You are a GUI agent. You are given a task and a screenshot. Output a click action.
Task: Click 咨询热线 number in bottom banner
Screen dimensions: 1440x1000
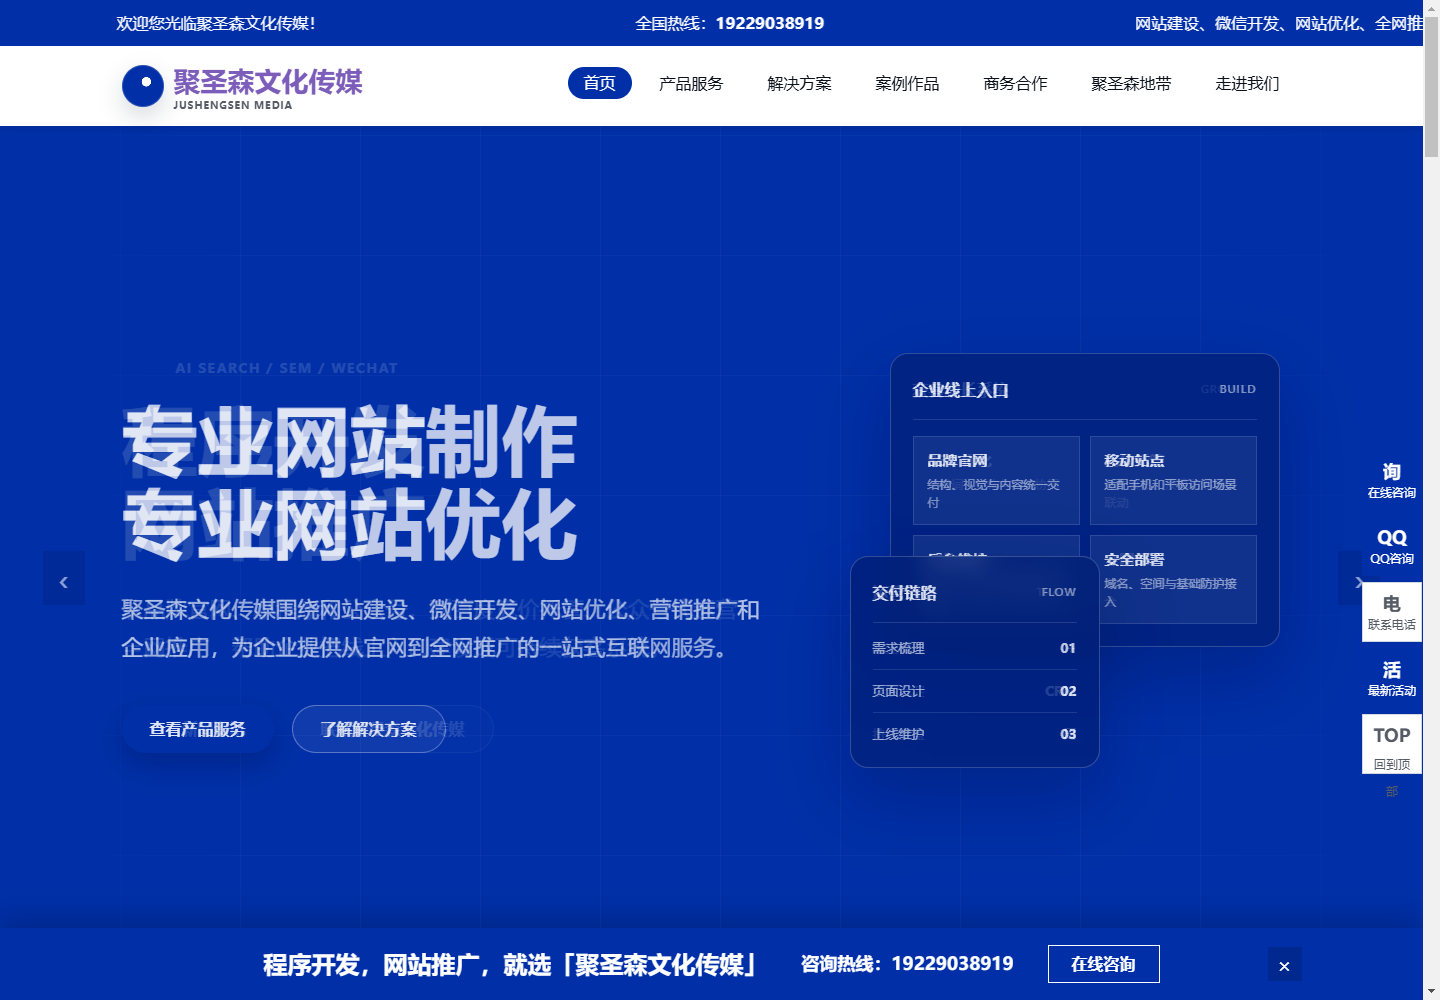[x=952, y=963]
